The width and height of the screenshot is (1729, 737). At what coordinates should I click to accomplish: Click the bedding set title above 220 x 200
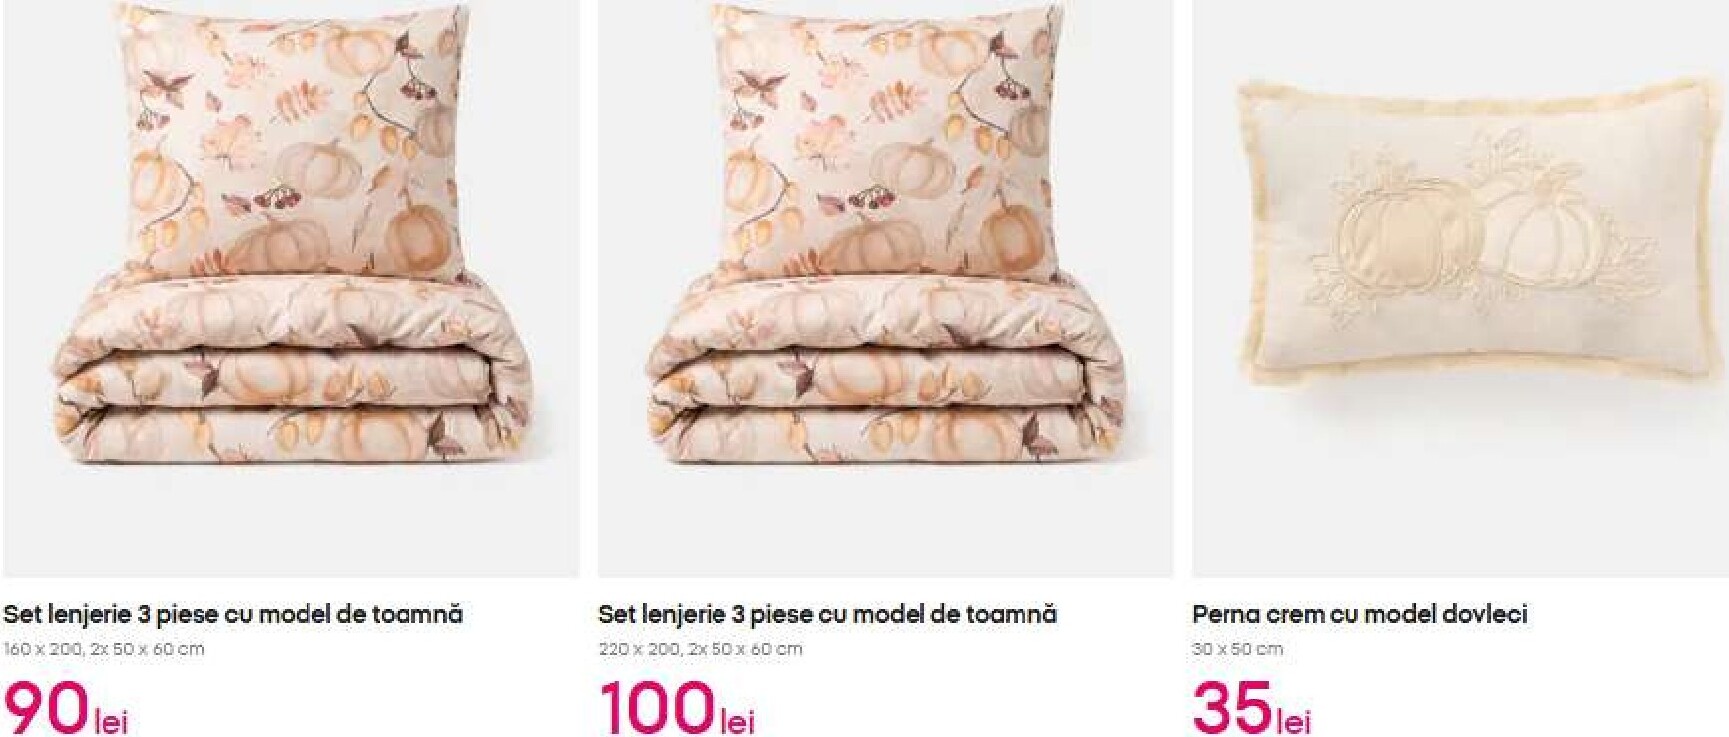coord(827,614)
